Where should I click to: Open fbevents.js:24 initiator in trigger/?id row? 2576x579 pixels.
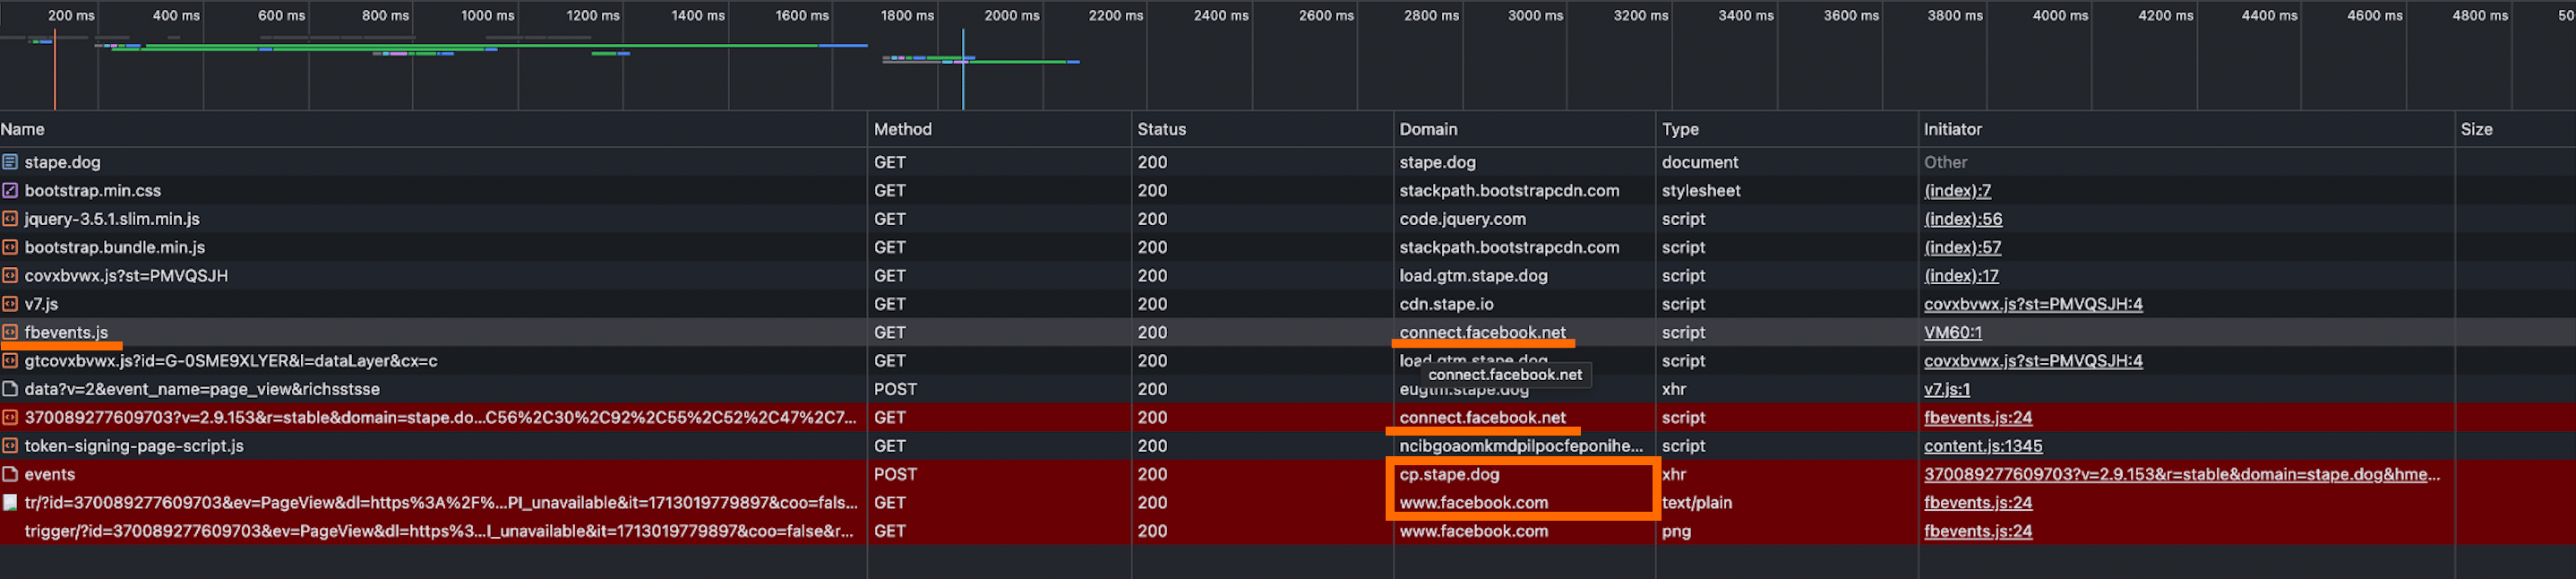coord(1978,531)
